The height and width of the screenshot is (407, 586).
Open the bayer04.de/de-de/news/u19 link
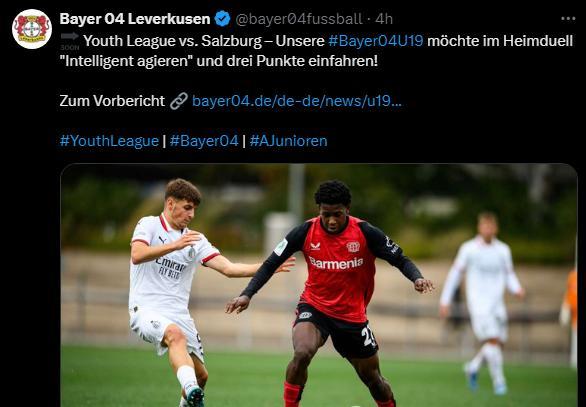297,101
